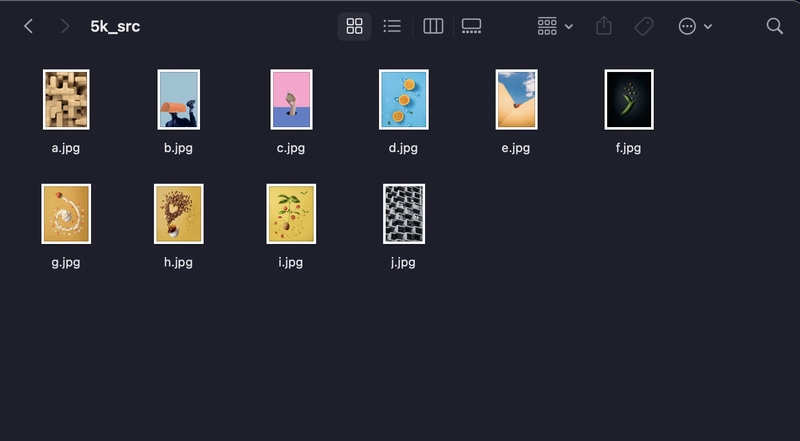Switch to column view
The image size is (800, 441).
433,26
